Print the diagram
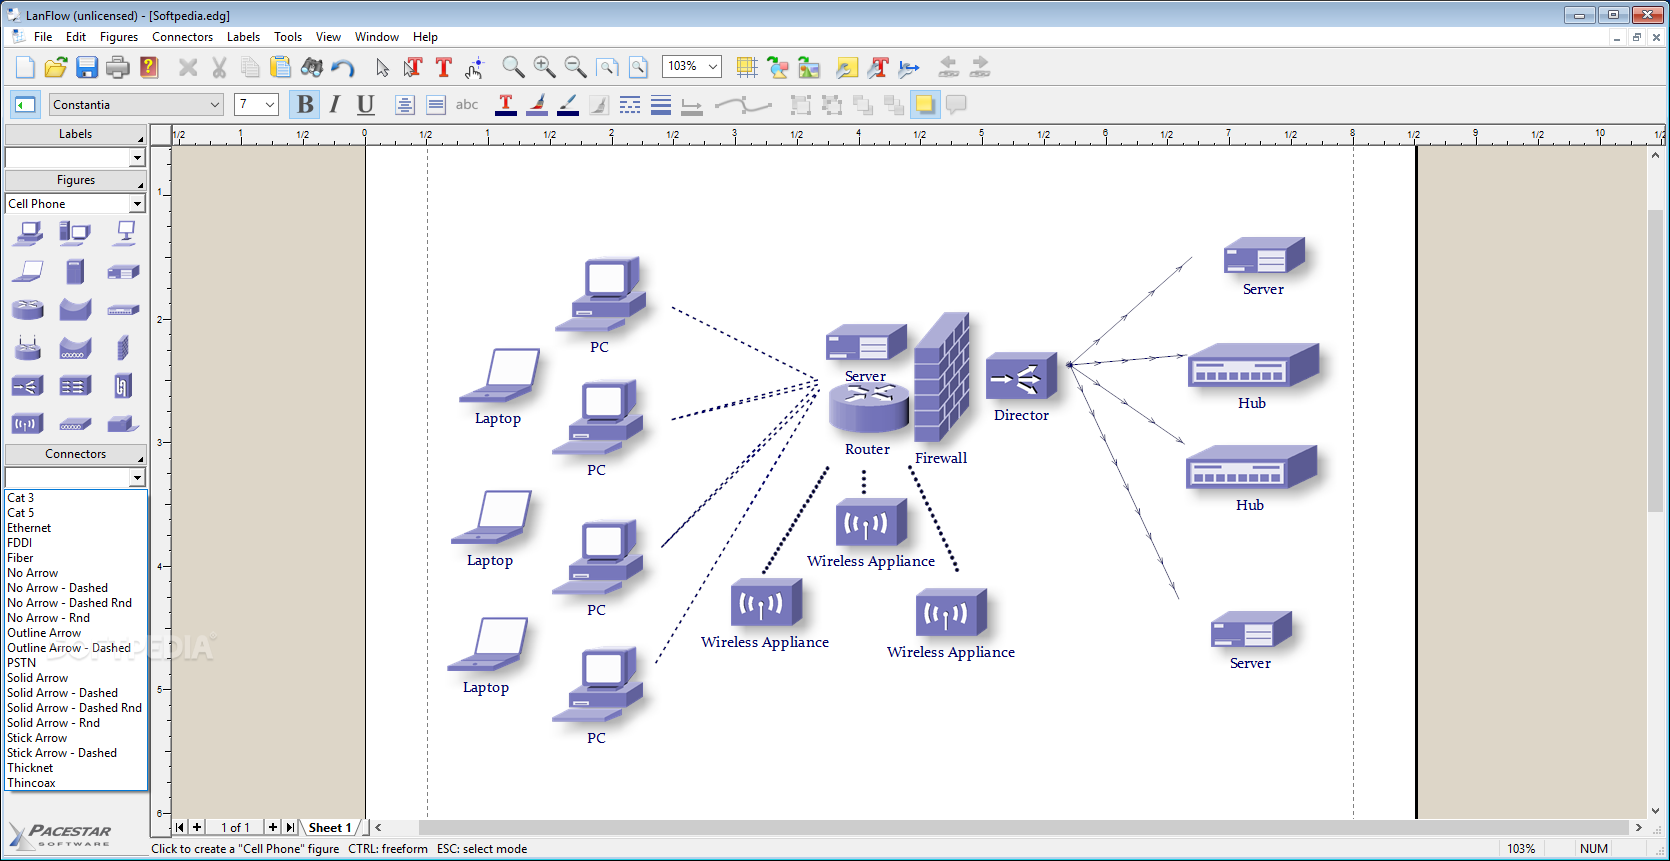Screen dimensions: 1670x861 tap(118, 67)
